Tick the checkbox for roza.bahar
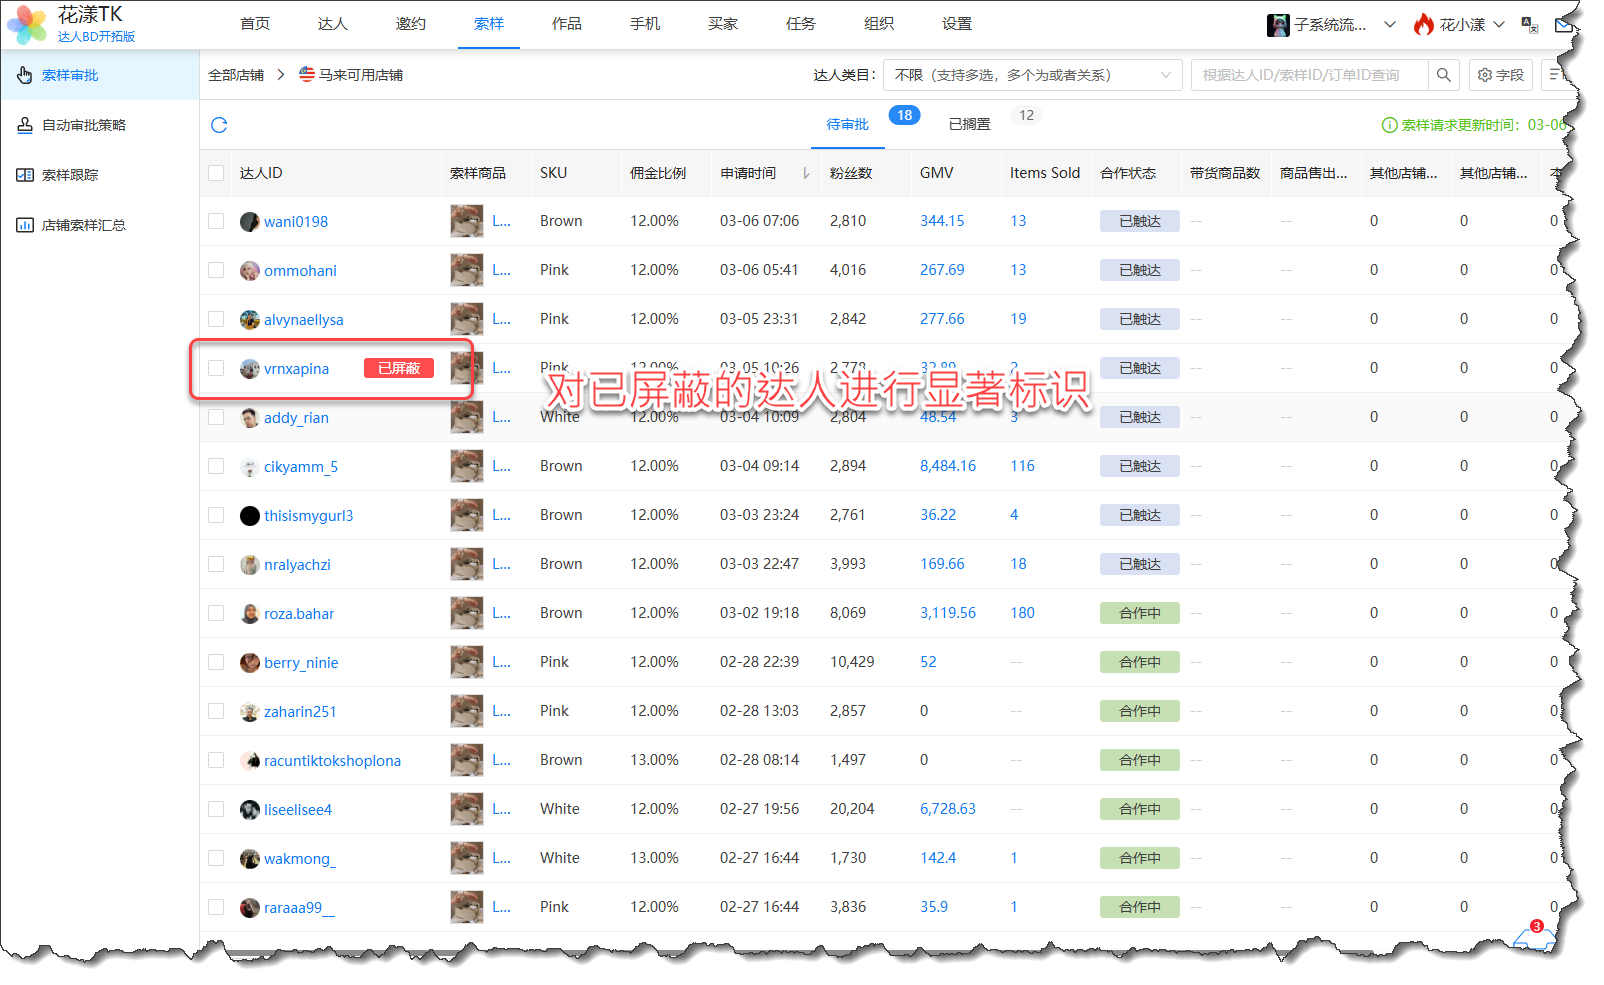 [216, 613]
